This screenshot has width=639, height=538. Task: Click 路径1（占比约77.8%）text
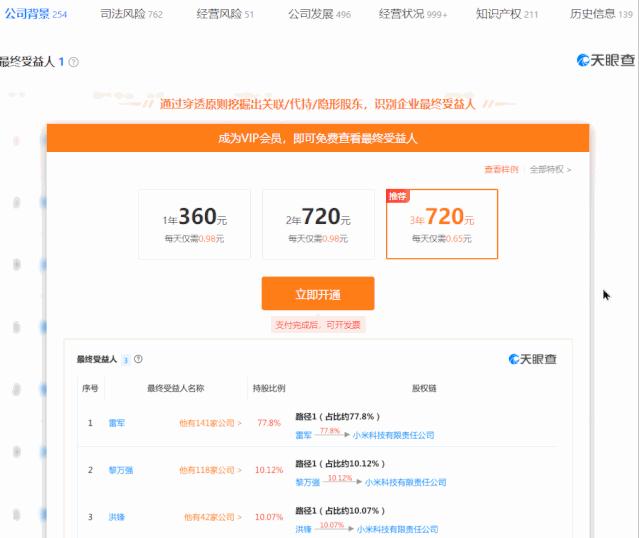click(337, 417)
